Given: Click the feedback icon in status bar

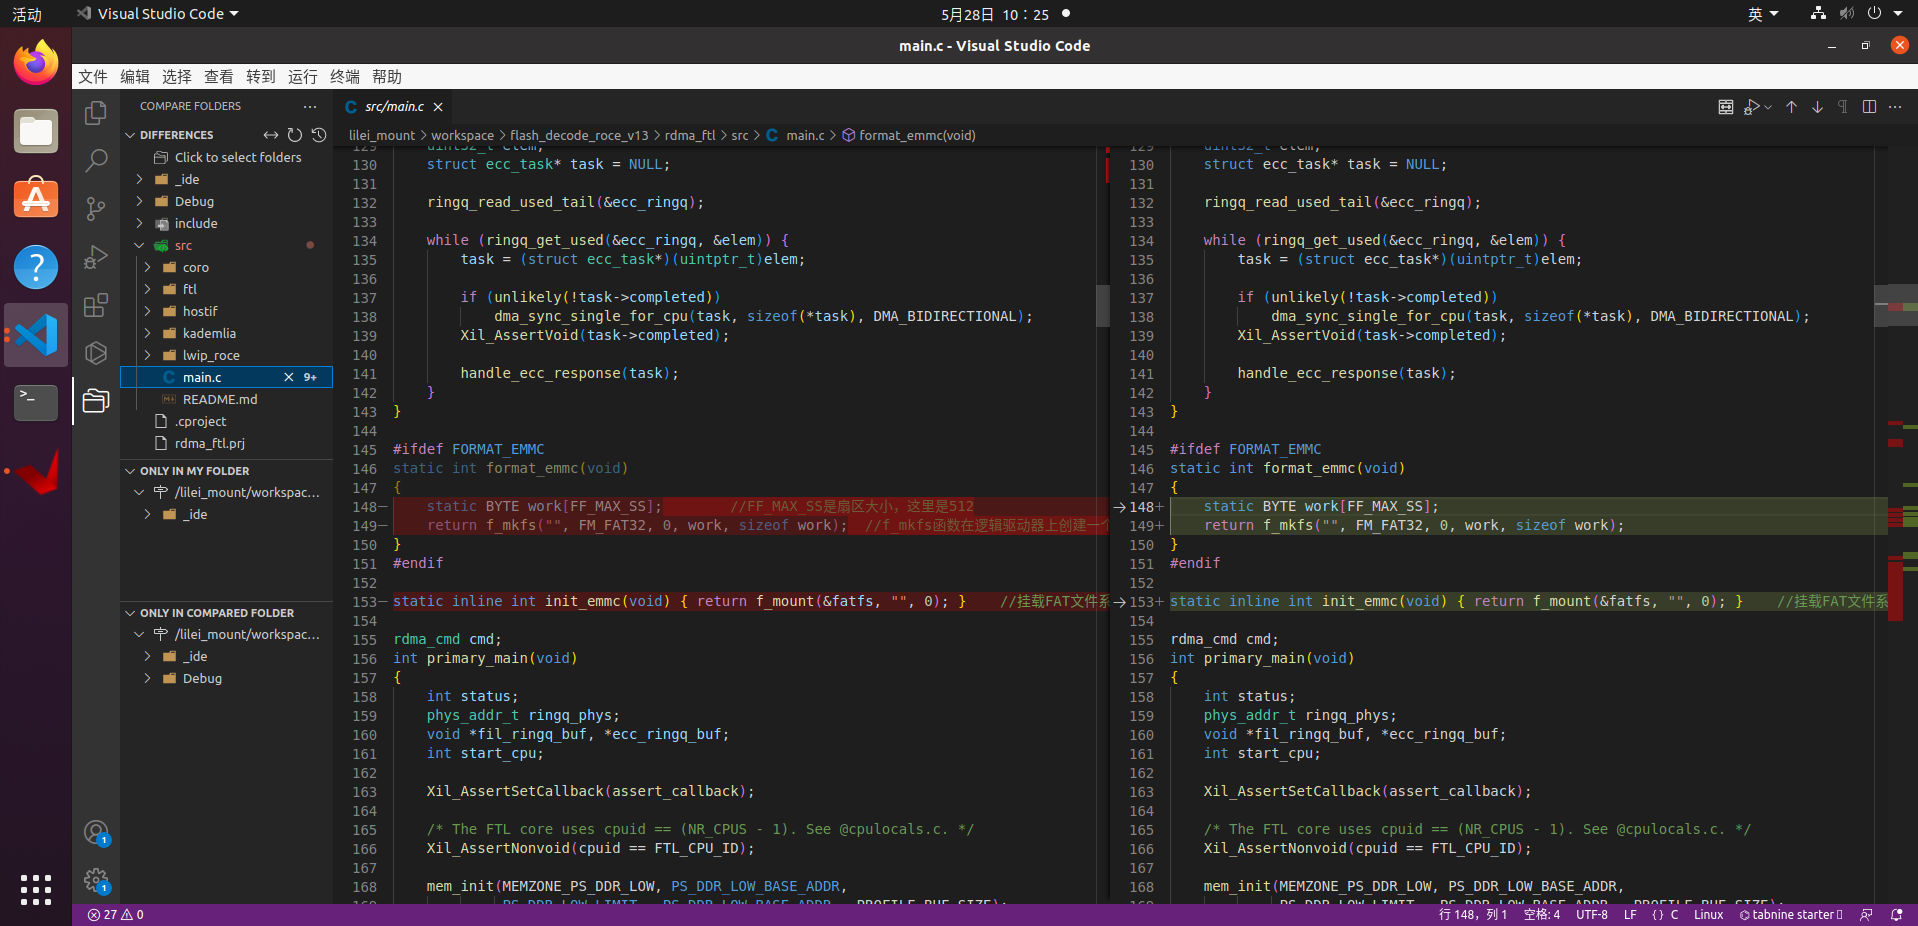Looking at the screenshot, I should point(1866,915).
